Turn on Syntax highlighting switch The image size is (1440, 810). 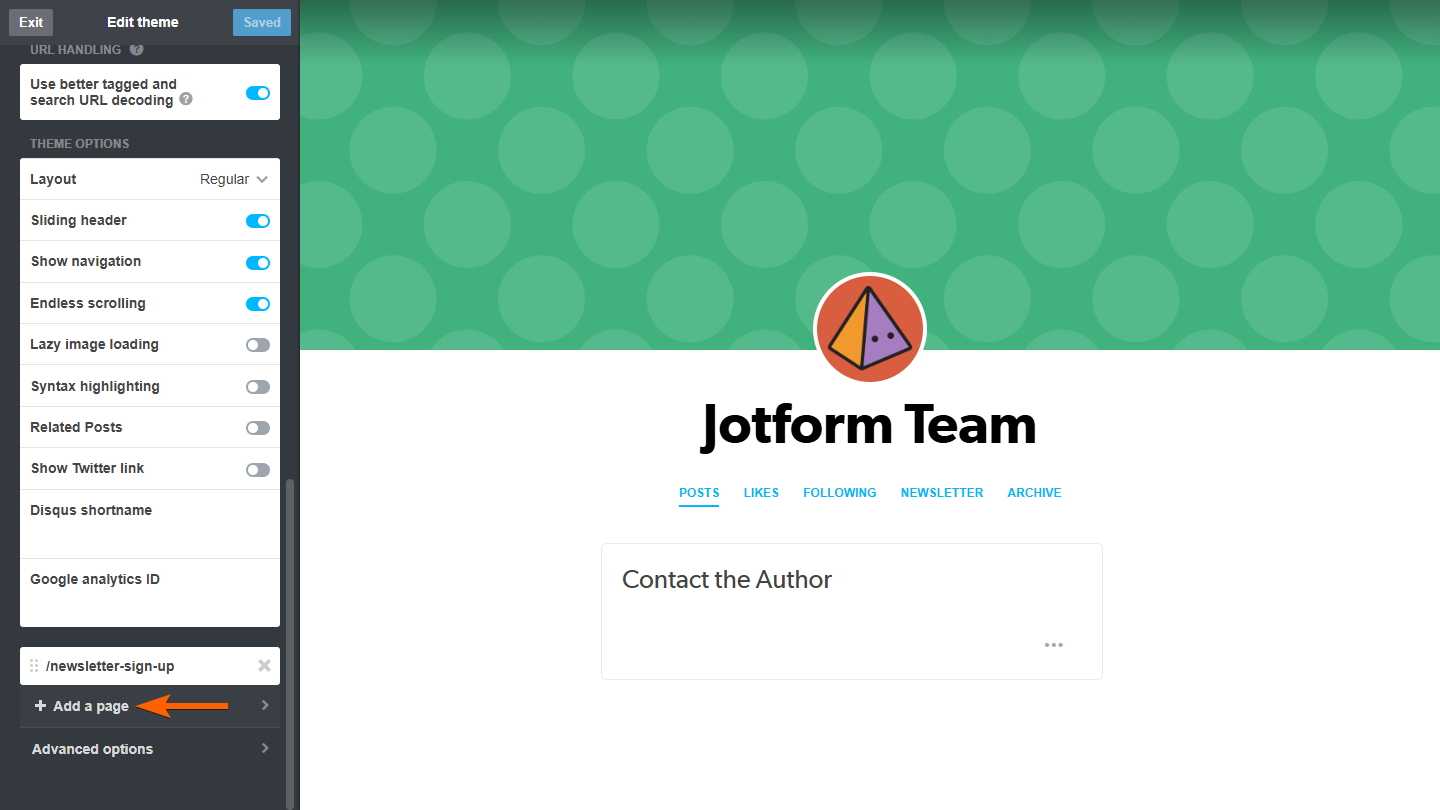click(x=258, y=387)
